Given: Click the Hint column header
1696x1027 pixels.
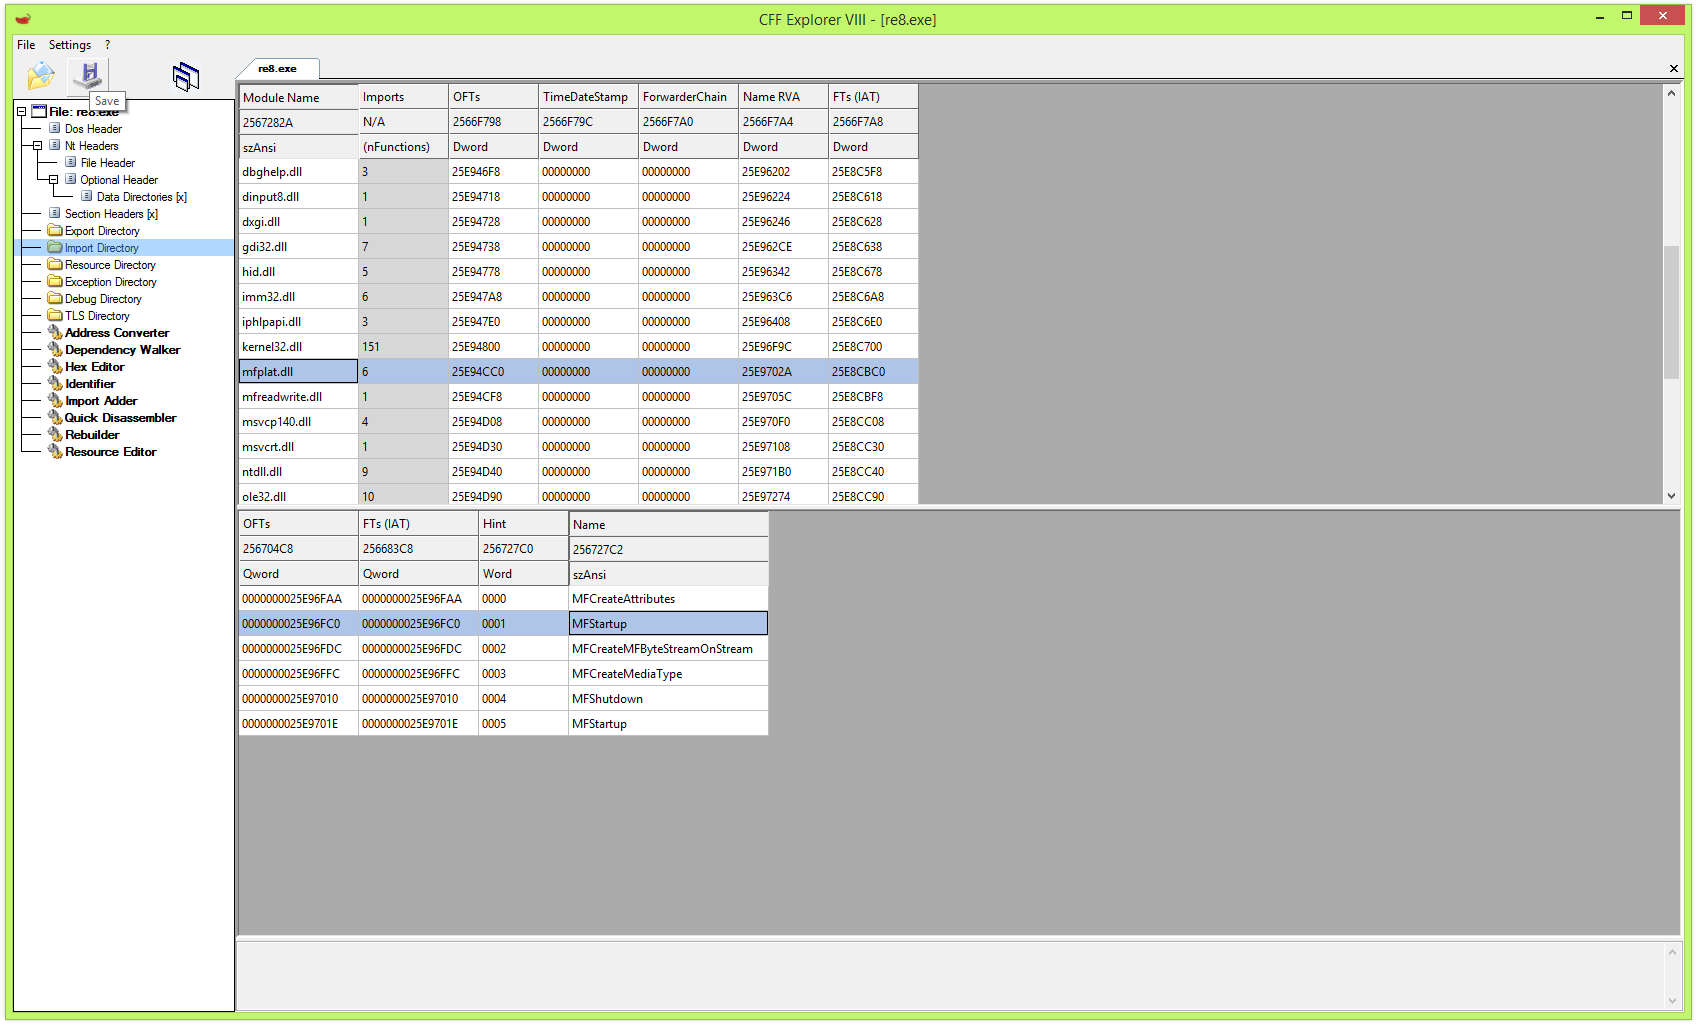Looking at the screenshot, I should tap(523, 524).
